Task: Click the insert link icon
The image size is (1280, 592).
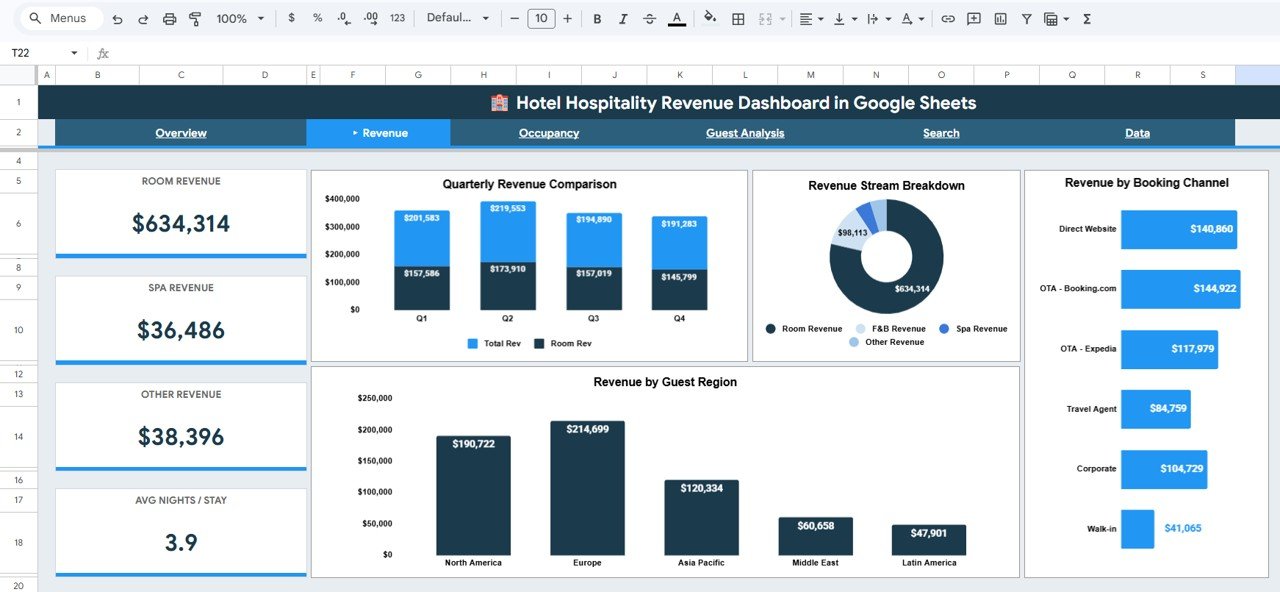Action: (948, 19)
